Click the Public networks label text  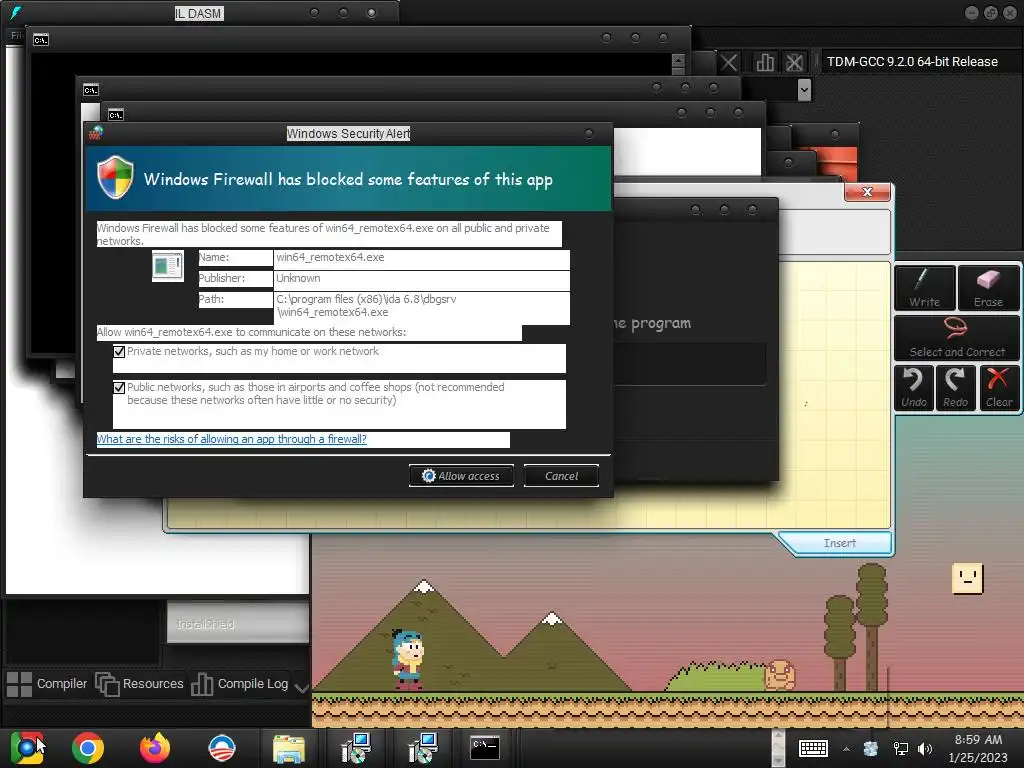tap(315, 394)
